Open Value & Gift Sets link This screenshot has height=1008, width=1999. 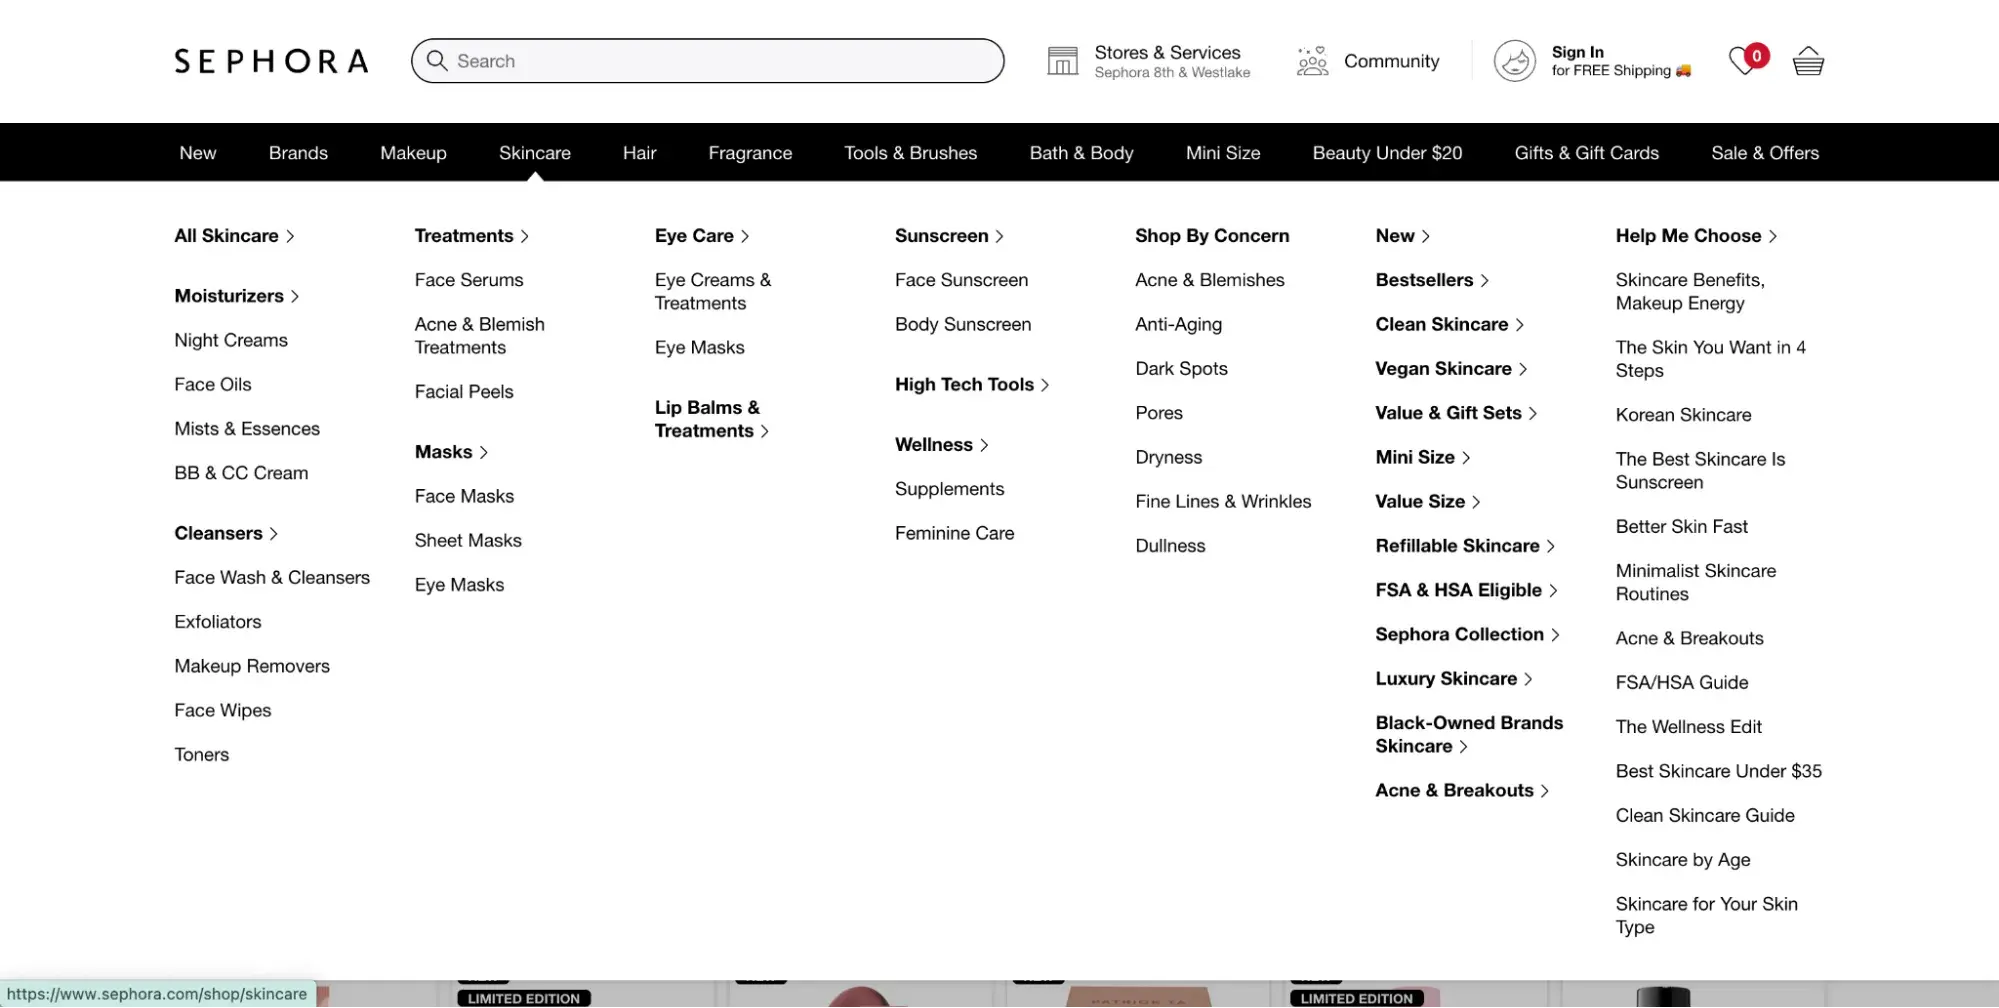click(x=1456, y=413)
